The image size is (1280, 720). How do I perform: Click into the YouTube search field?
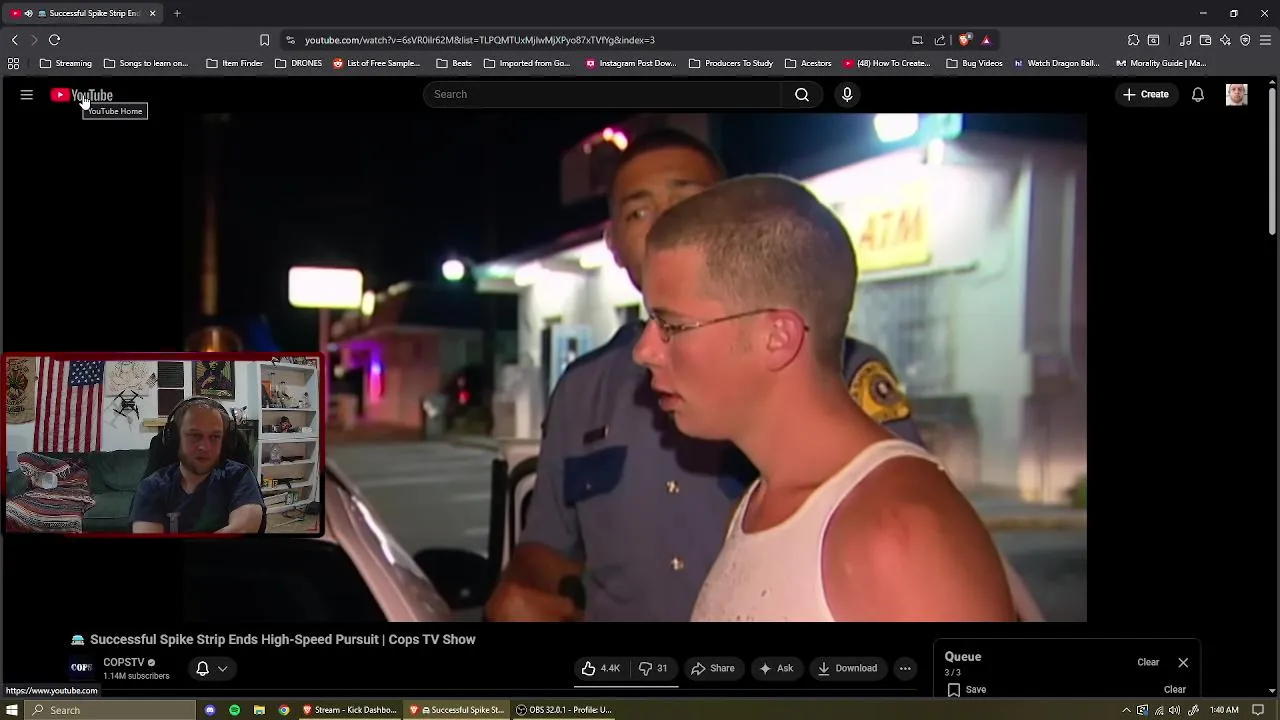(x=603, y=94)
